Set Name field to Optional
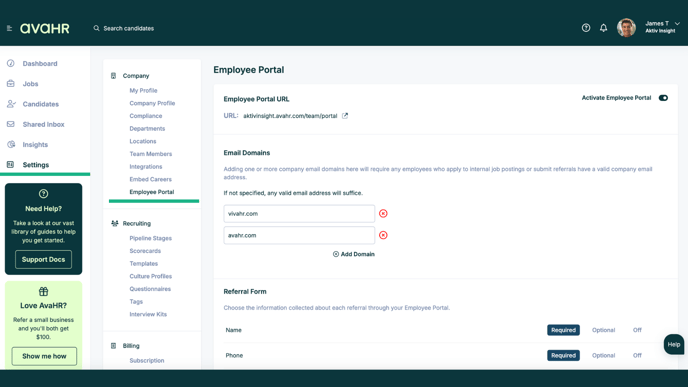The height and width of the screenshot is (387, 688). 603,330
